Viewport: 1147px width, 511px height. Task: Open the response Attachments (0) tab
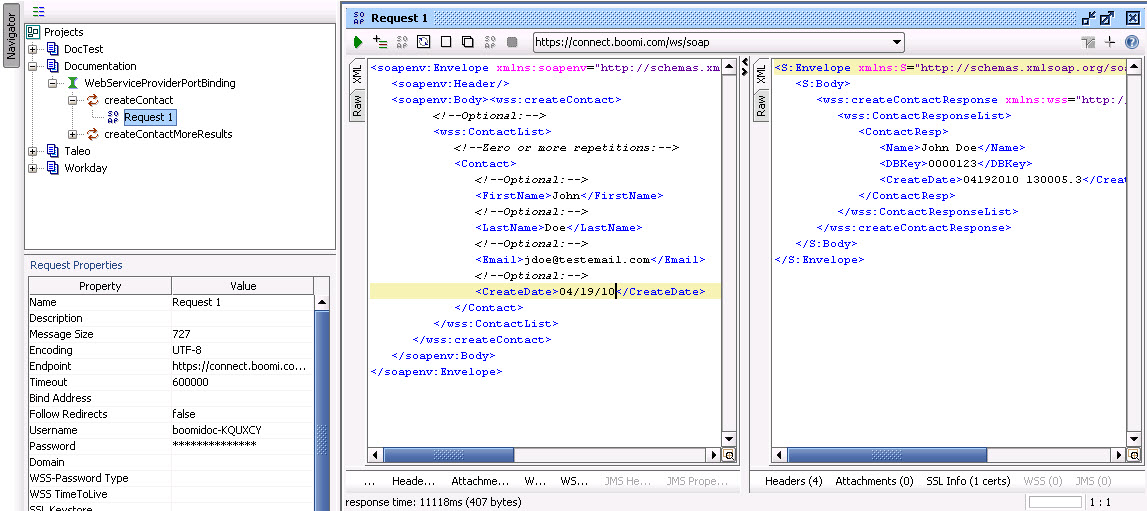[x=874, y=481]
